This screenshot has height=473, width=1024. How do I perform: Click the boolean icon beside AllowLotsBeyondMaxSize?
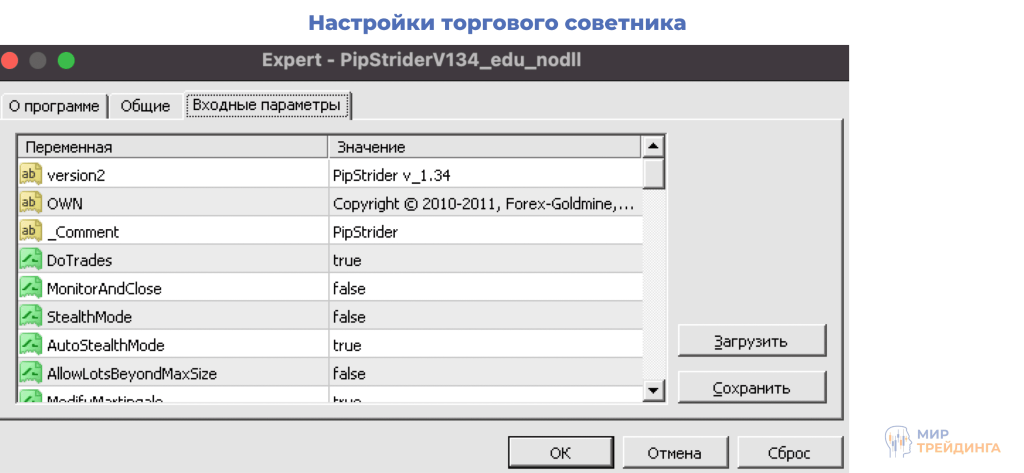point(31,374)
